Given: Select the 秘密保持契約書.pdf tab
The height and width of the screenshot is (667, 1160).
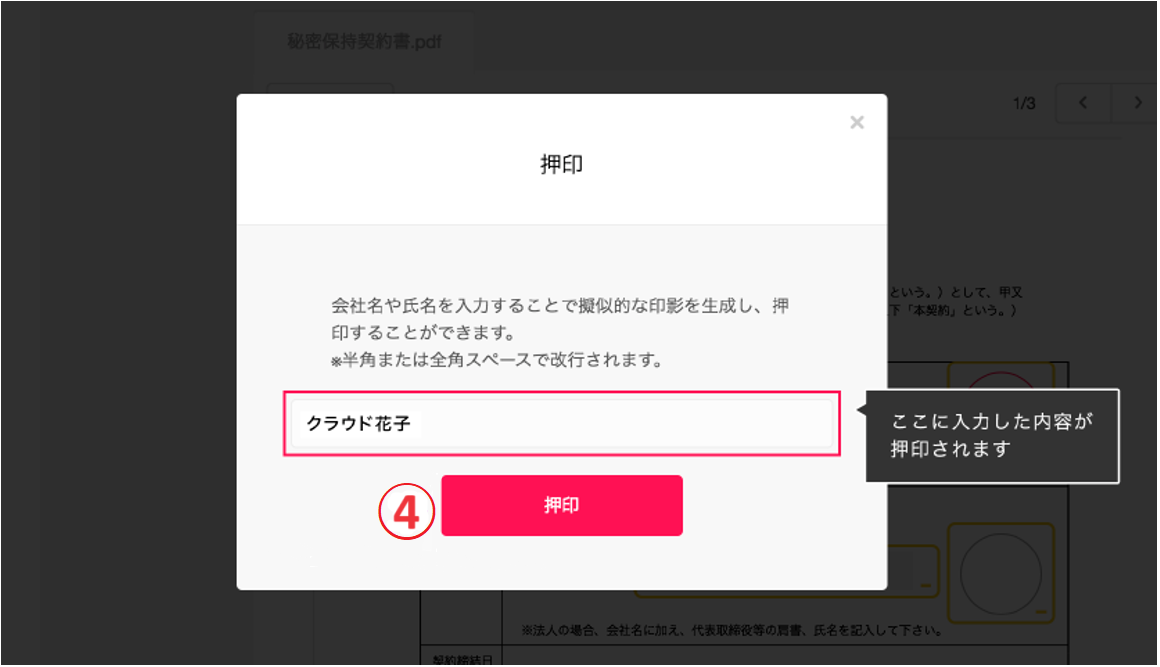Looking at the screenshot, I should pyautogui.click(x=364, y=41).
